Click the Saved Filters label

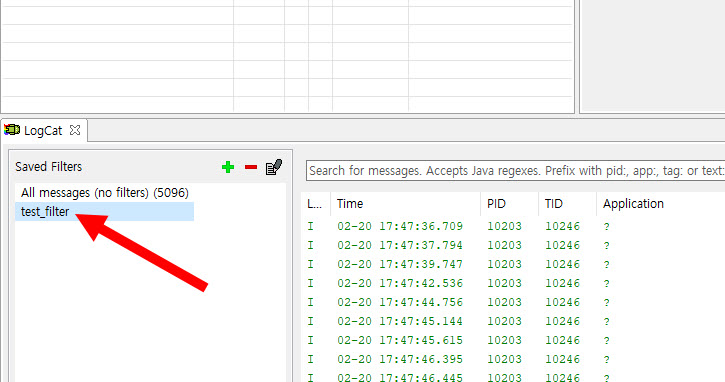point(49,166)
